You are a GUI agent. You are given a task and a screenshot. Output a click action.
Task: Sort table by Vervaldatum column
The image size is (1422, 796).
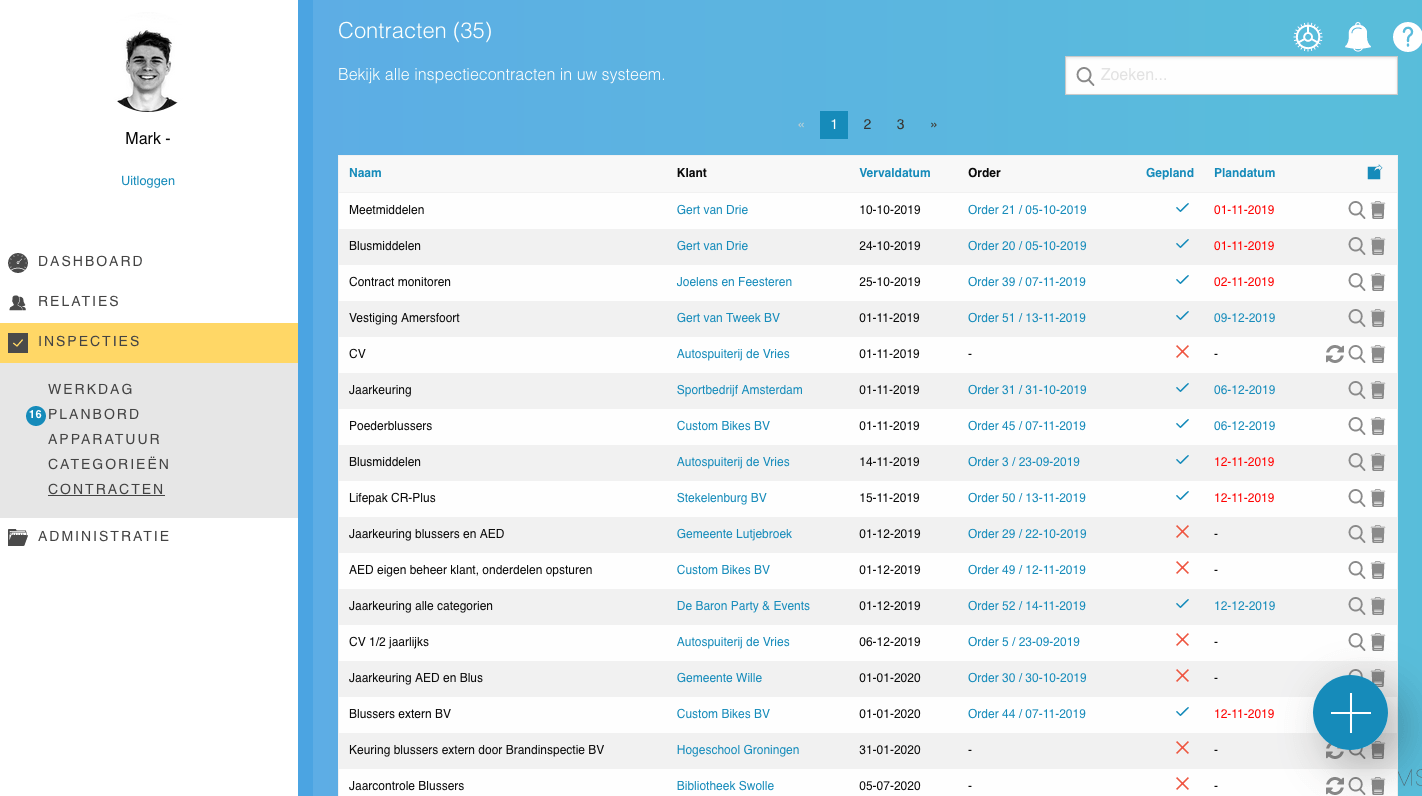[894, 173]
